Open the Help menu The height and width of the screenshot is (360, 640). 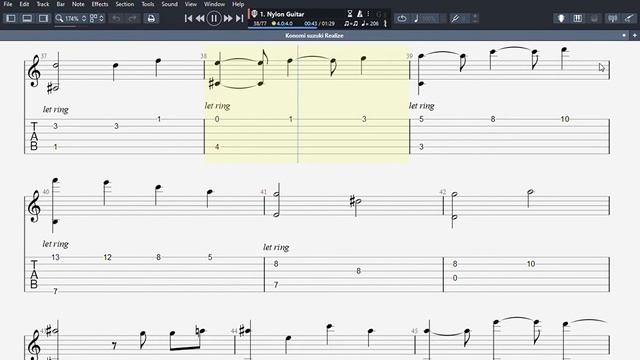(238, 4)
